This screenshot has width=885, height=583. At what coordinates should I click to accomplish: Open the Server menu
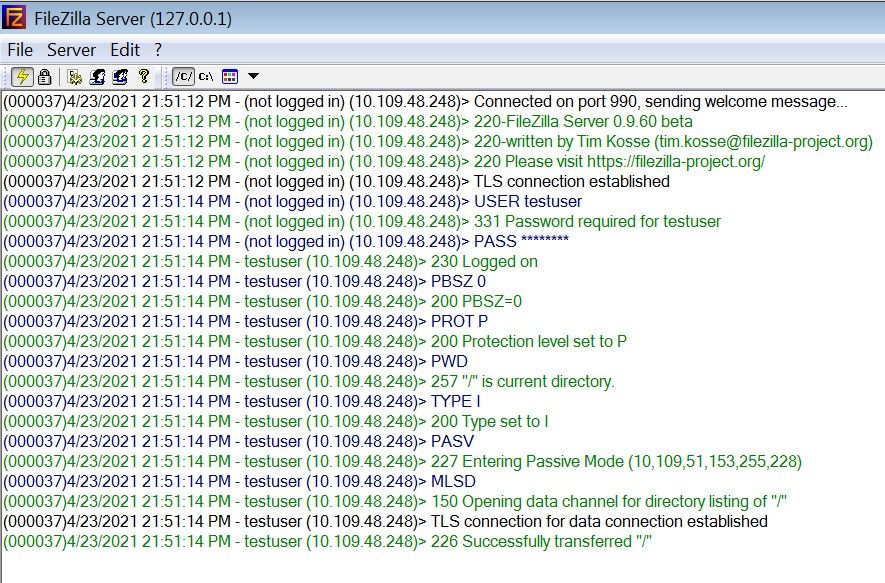(71, 50)
